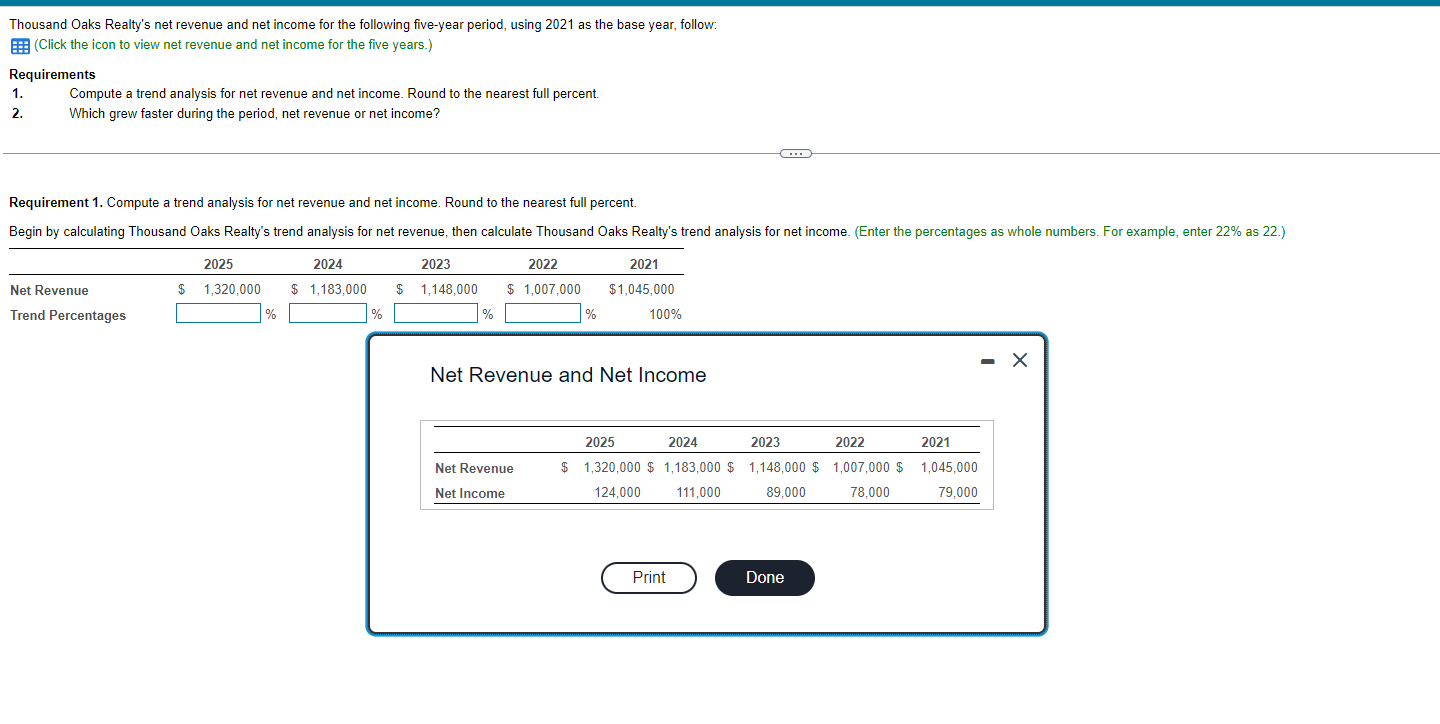Click the 2023 trend percentage input field

click(x=436, y=314)
